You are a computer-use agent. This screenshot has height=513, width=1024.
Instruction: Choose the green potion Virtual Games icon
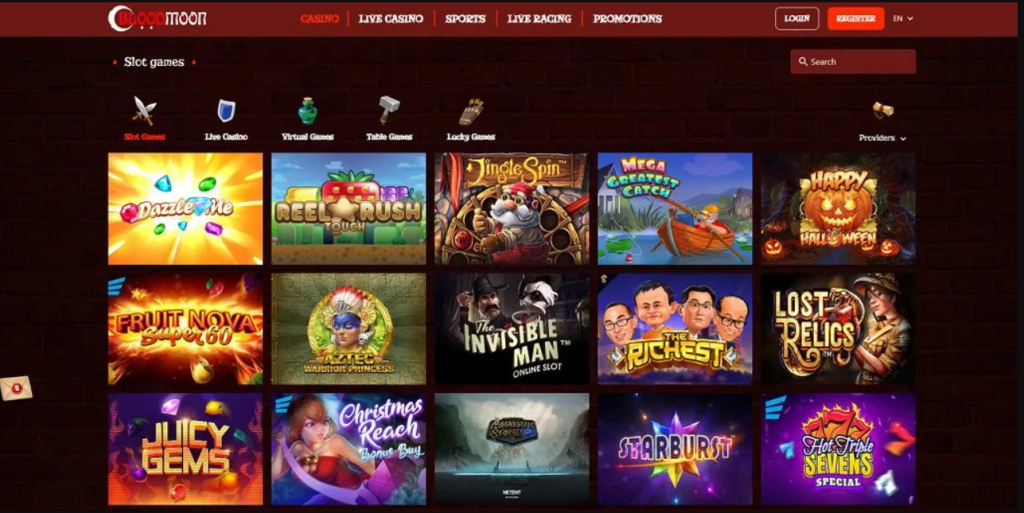308,111
